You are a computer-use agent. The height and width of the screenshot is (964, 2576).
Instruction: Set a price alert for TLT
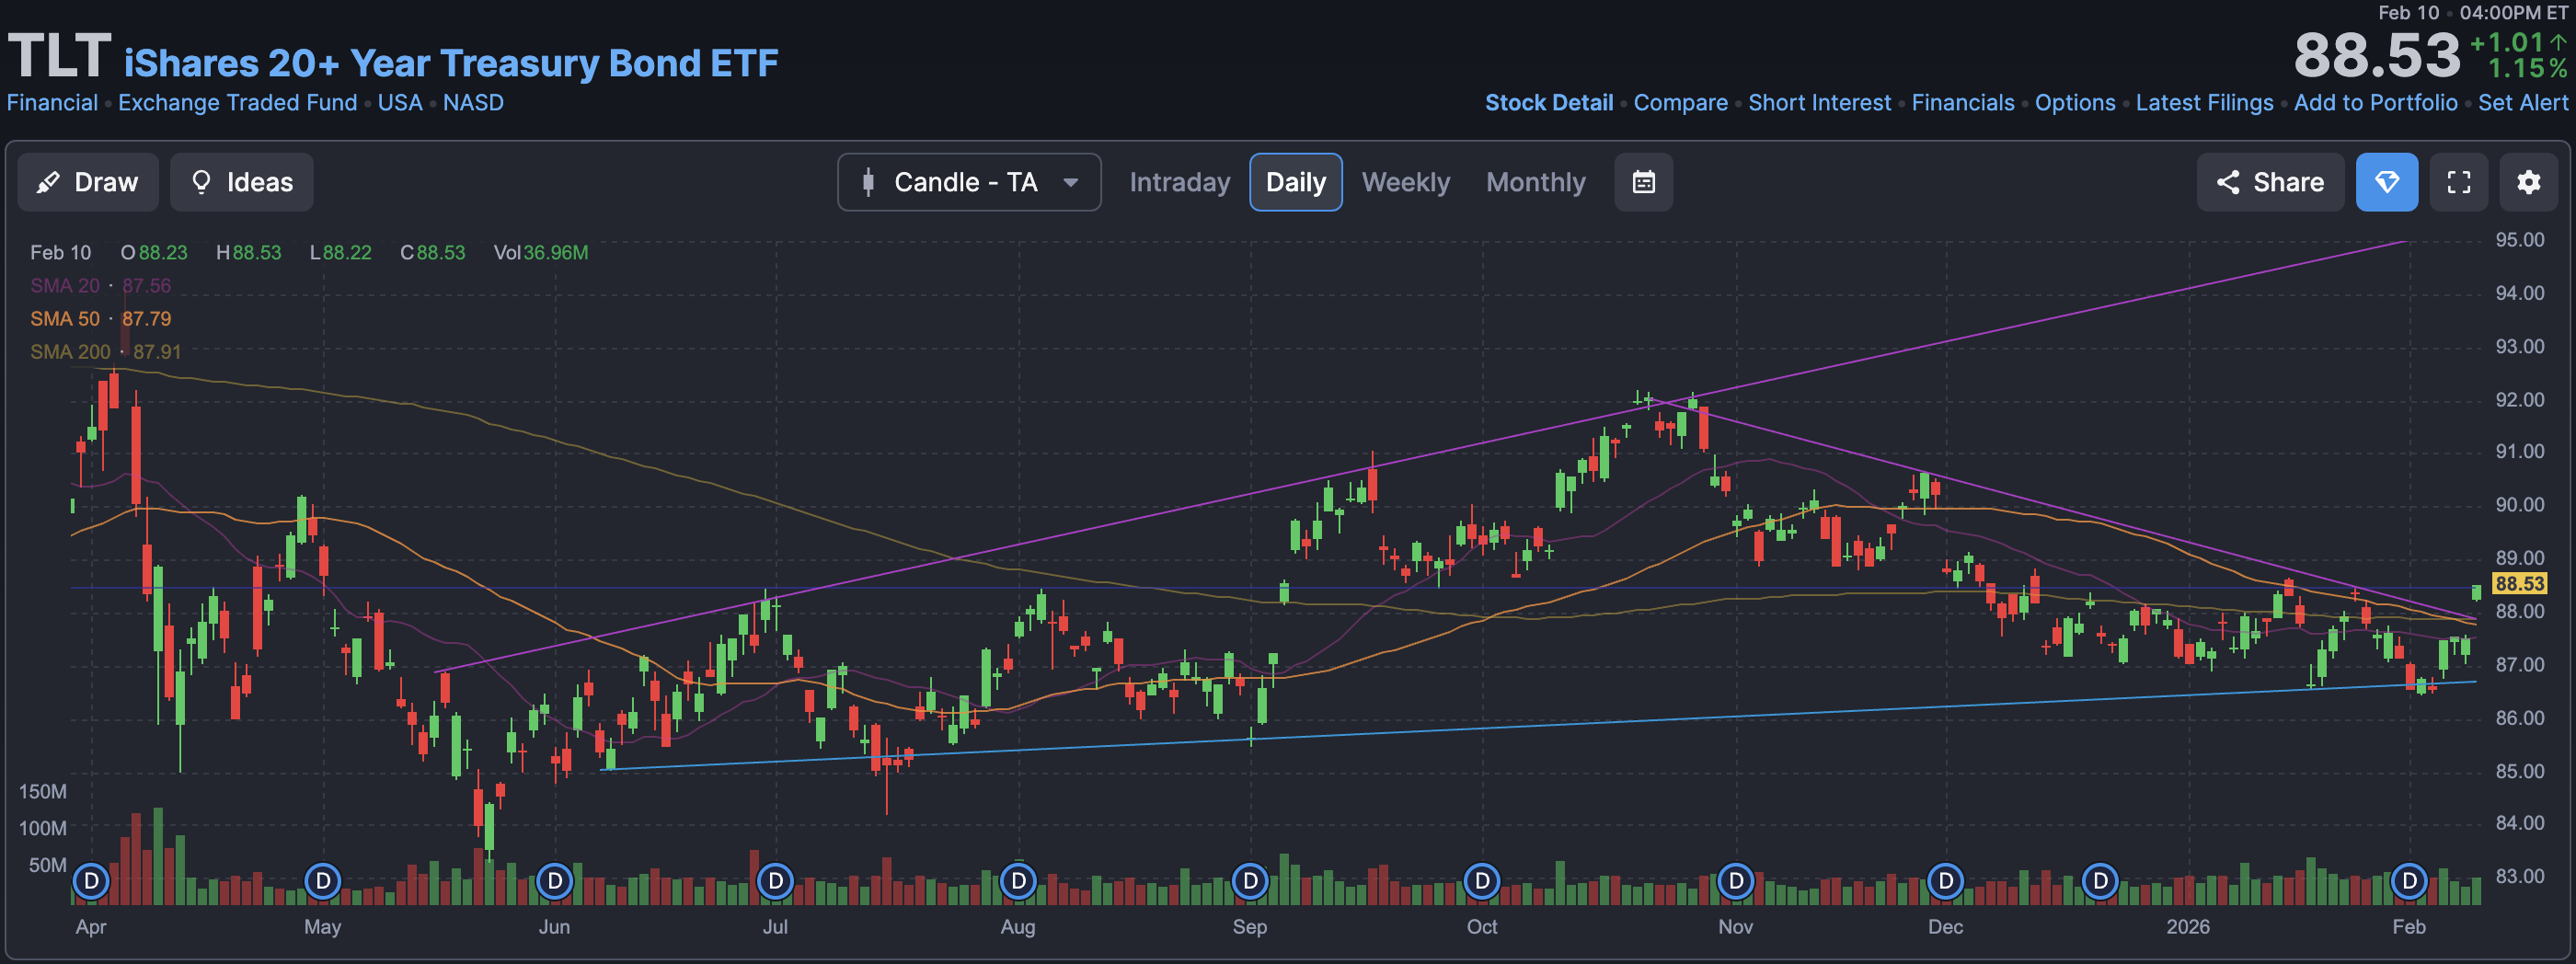2522,103
